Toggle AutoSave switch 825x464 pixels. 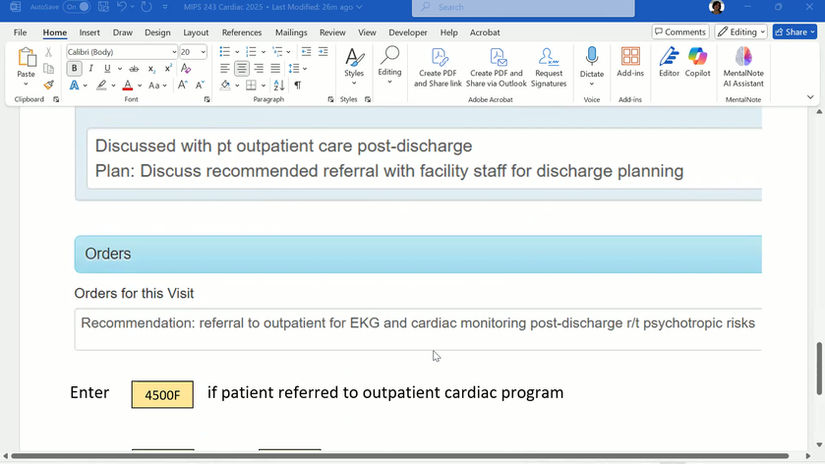coord(77,7)
